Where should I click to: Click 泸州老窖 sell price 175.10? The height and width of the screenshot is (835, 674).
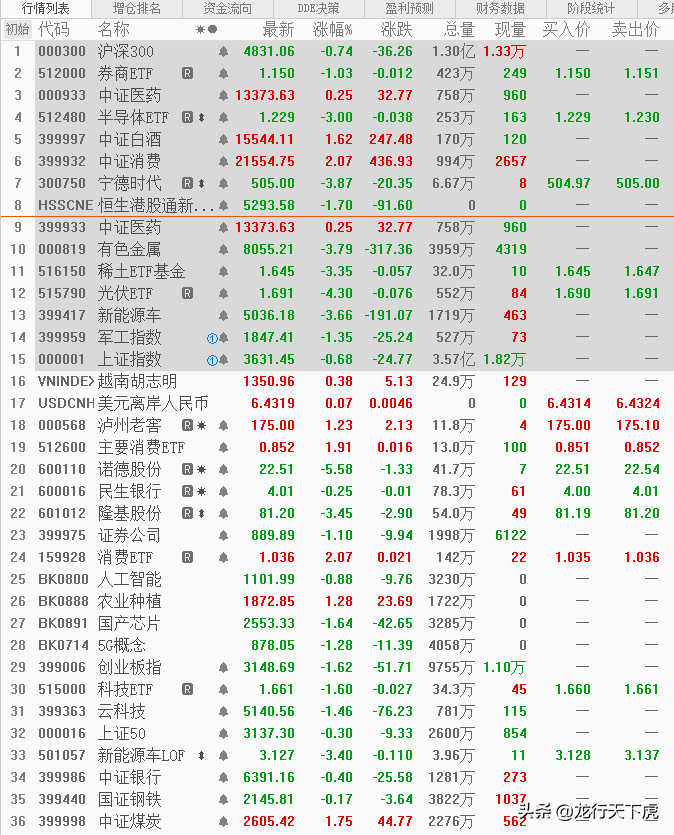[638, 425]
